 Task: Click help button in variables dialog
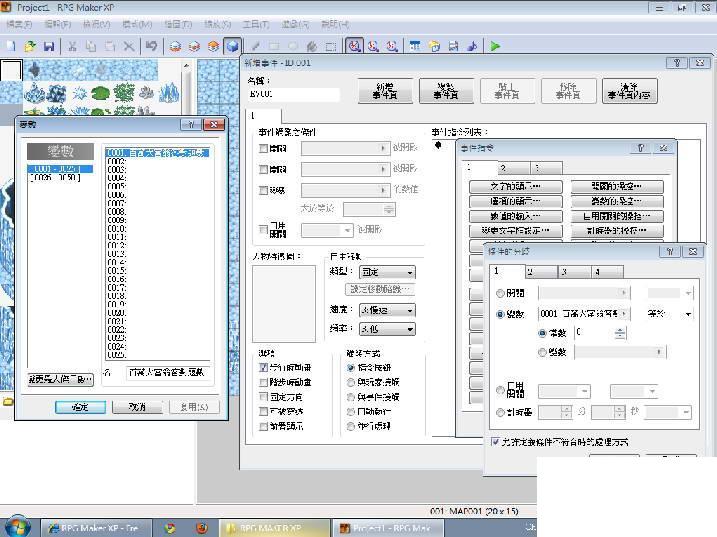pos(191,124)
